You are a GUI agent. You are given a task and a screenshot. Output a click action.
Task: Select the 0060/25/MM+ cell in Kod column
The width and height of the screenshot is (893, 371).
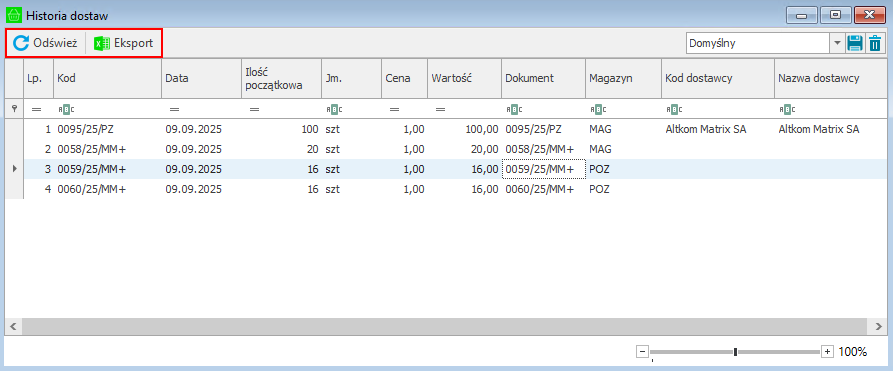107,189
